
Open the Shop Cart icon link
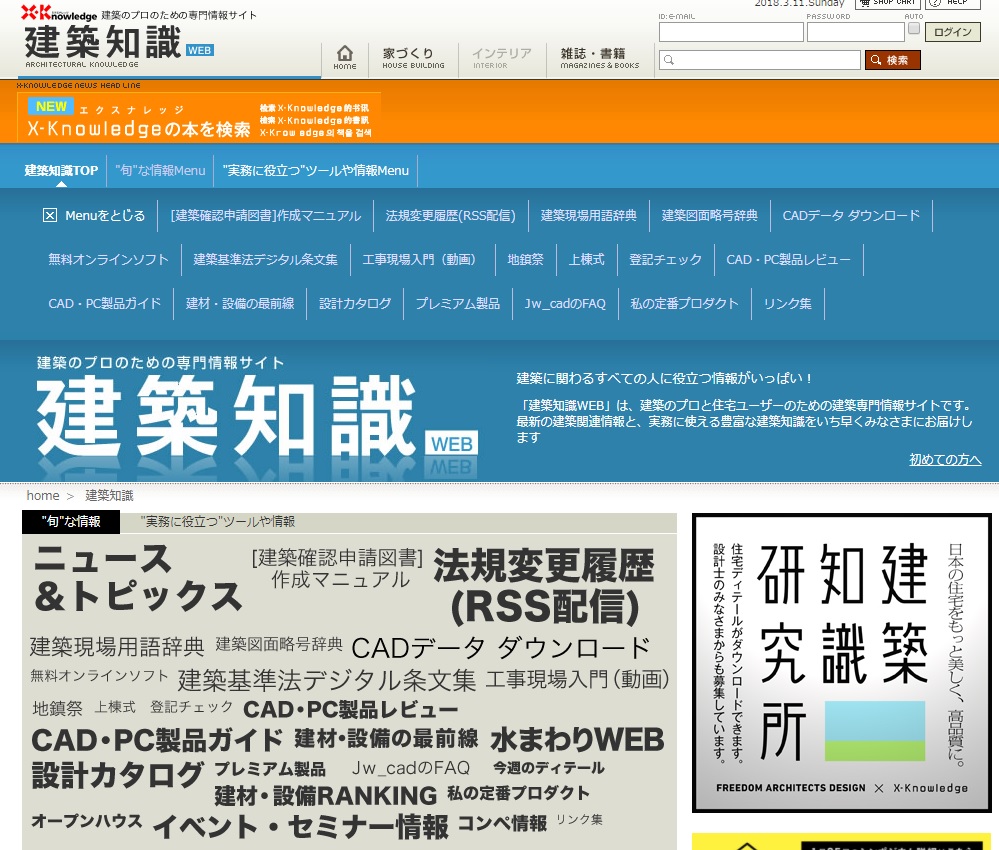[x=888, y=3]
